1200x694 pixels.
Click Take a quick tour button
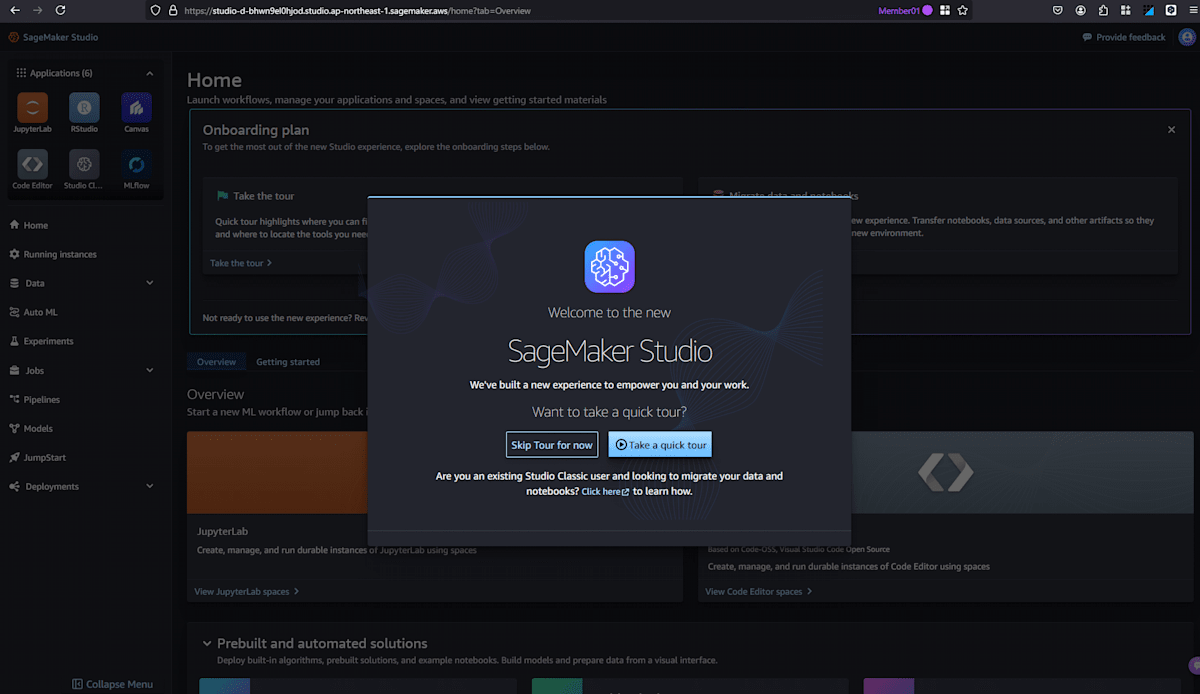coord(660,445)
